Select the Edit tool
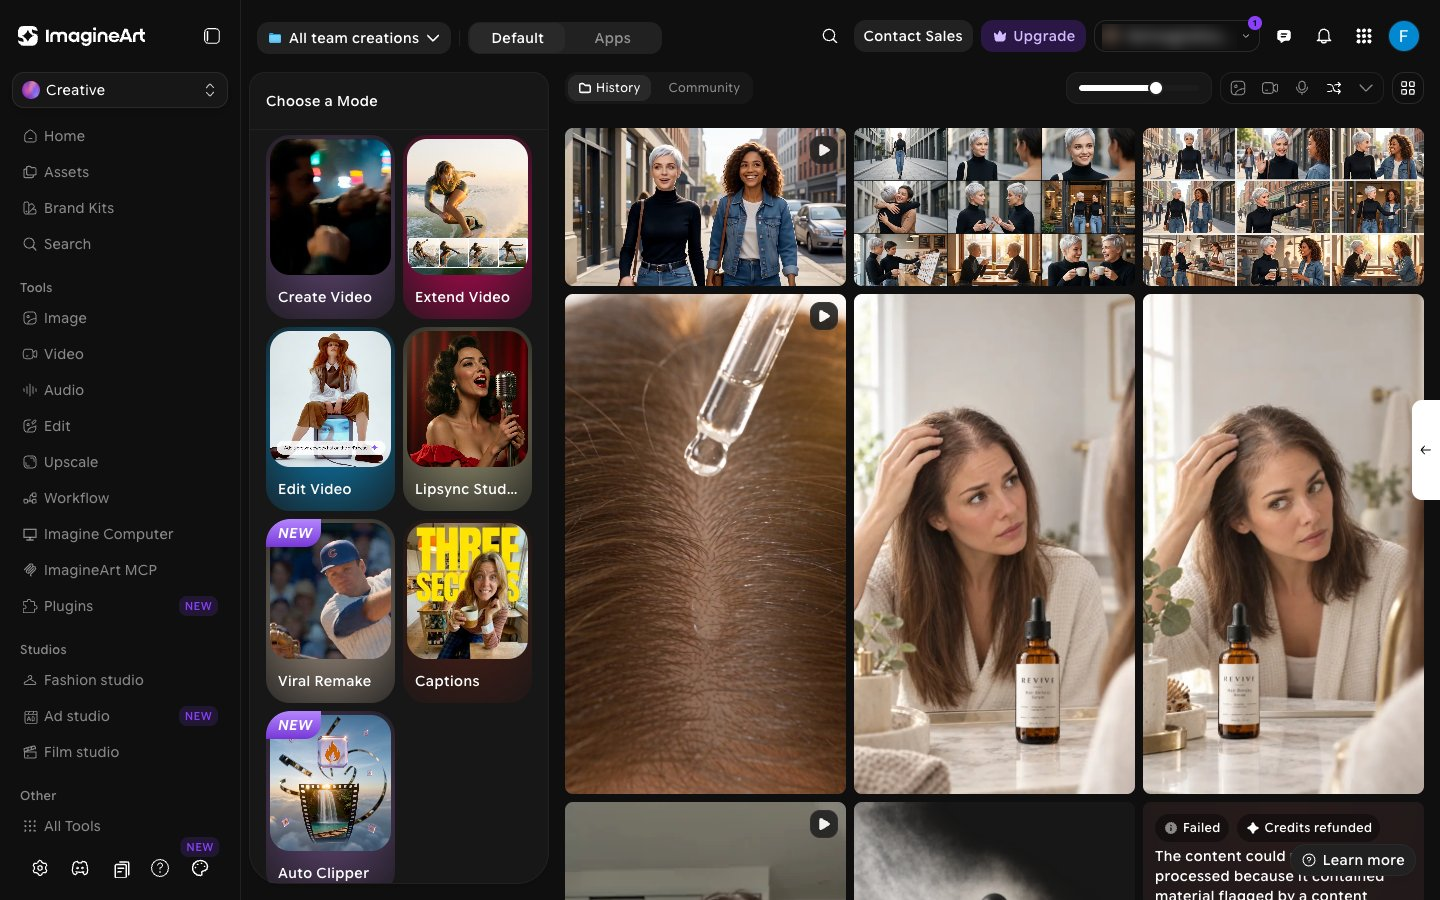The image size is (1440, 900). [x=120, y=426]
